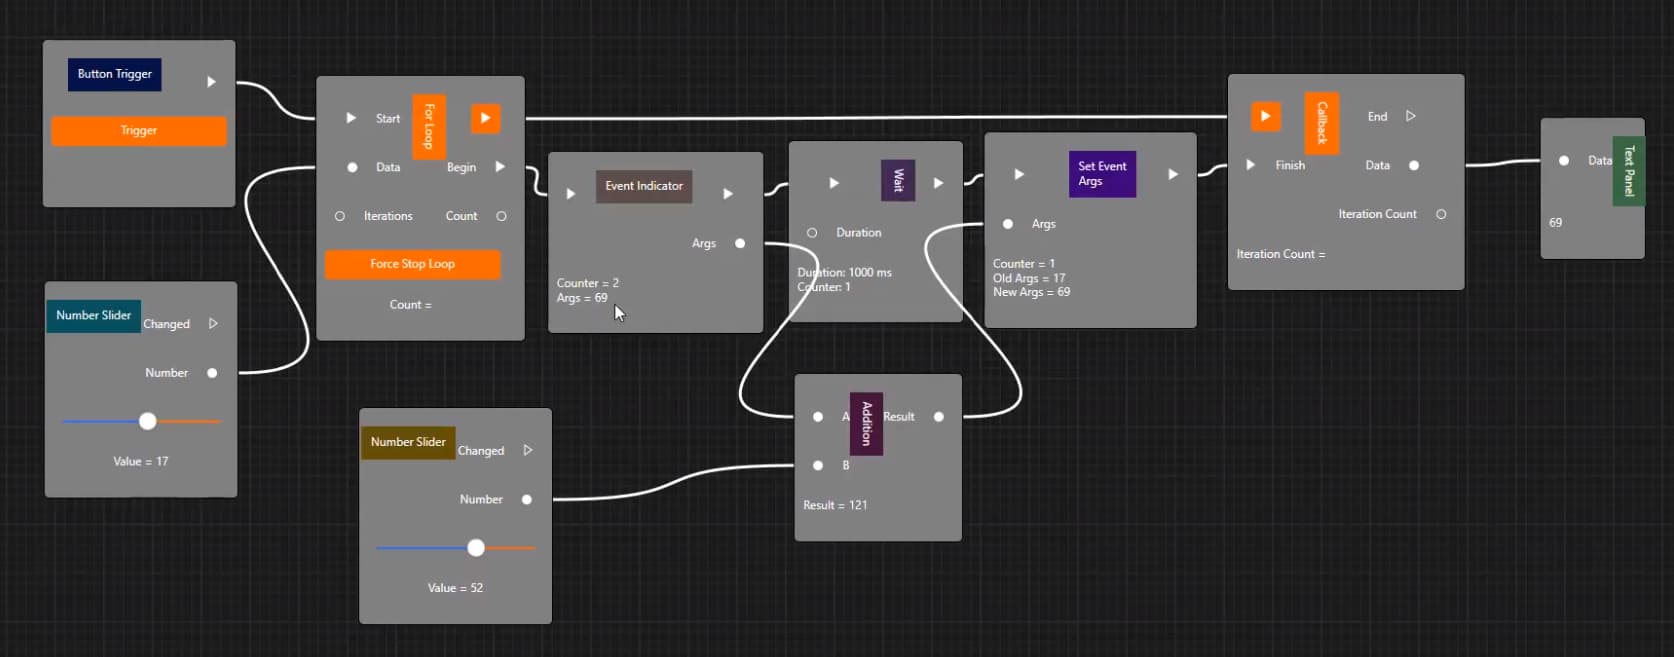Select the Addition node Result output port
The height and width of the screenshot is (657, 1674).
coord(939,417)
